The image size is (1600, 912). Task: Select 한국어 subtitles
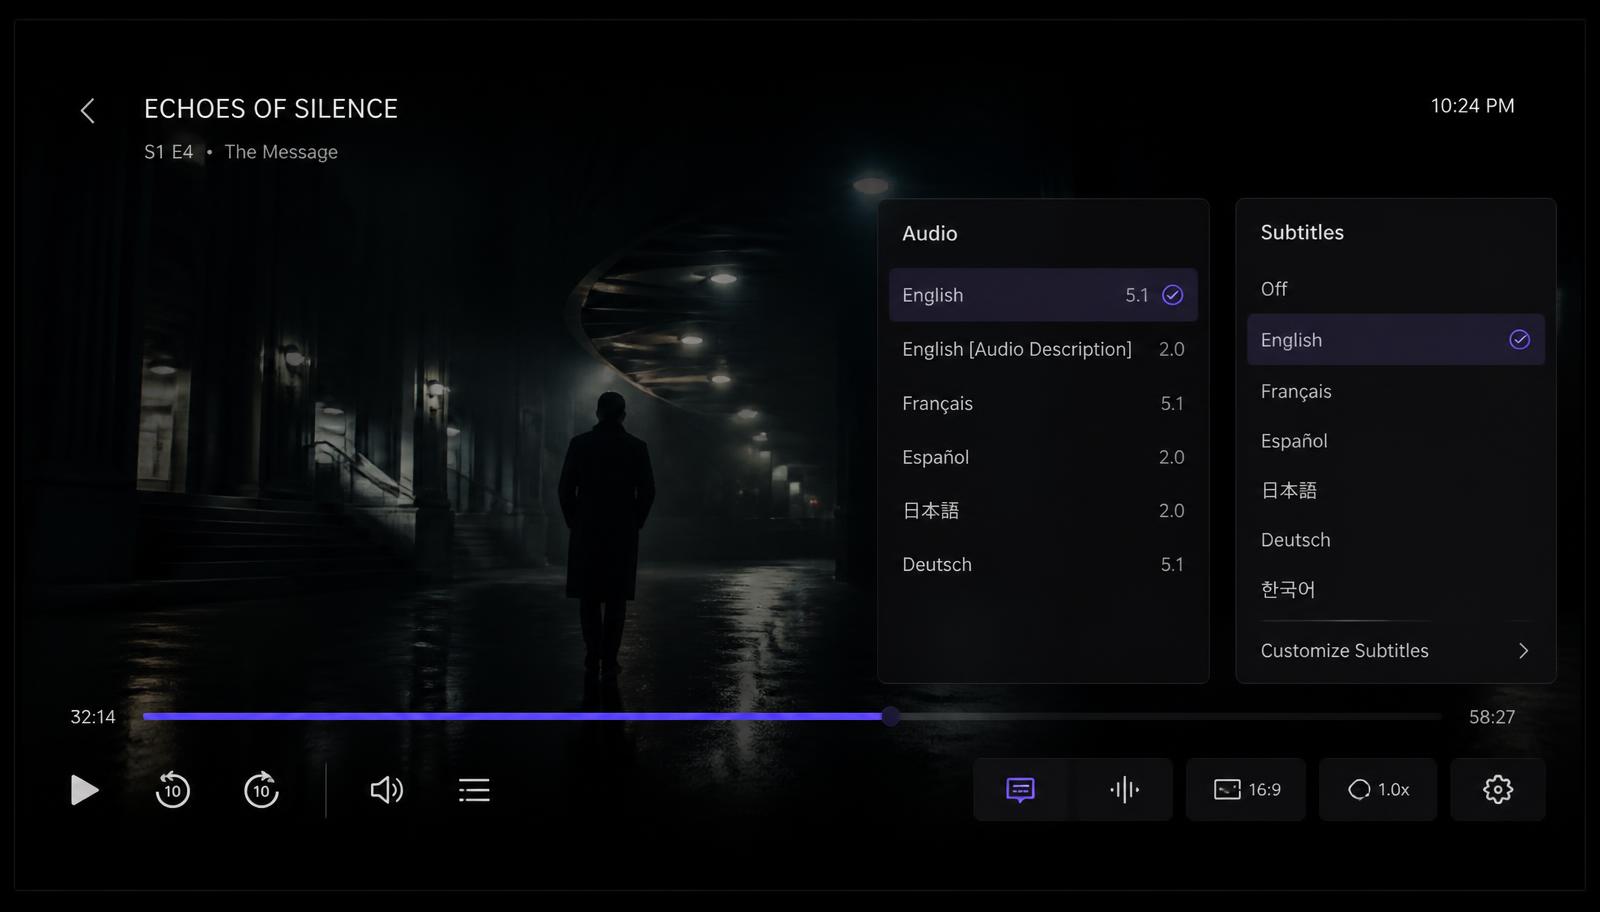click(x=1396, y=590)
